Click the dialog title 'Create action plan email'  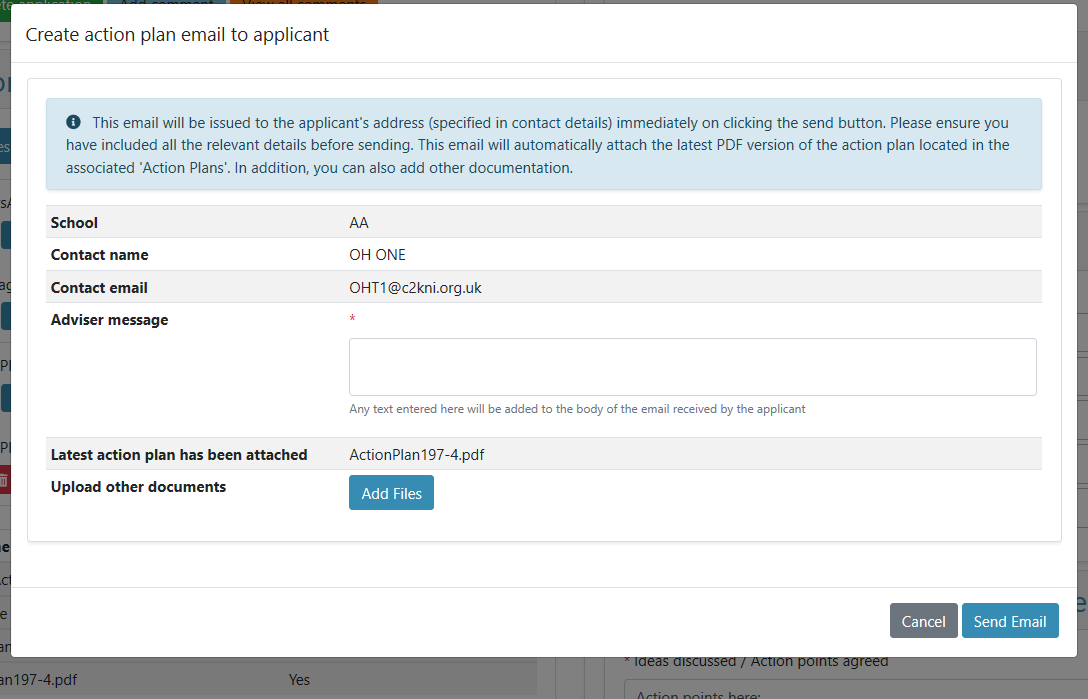(177, 34)
